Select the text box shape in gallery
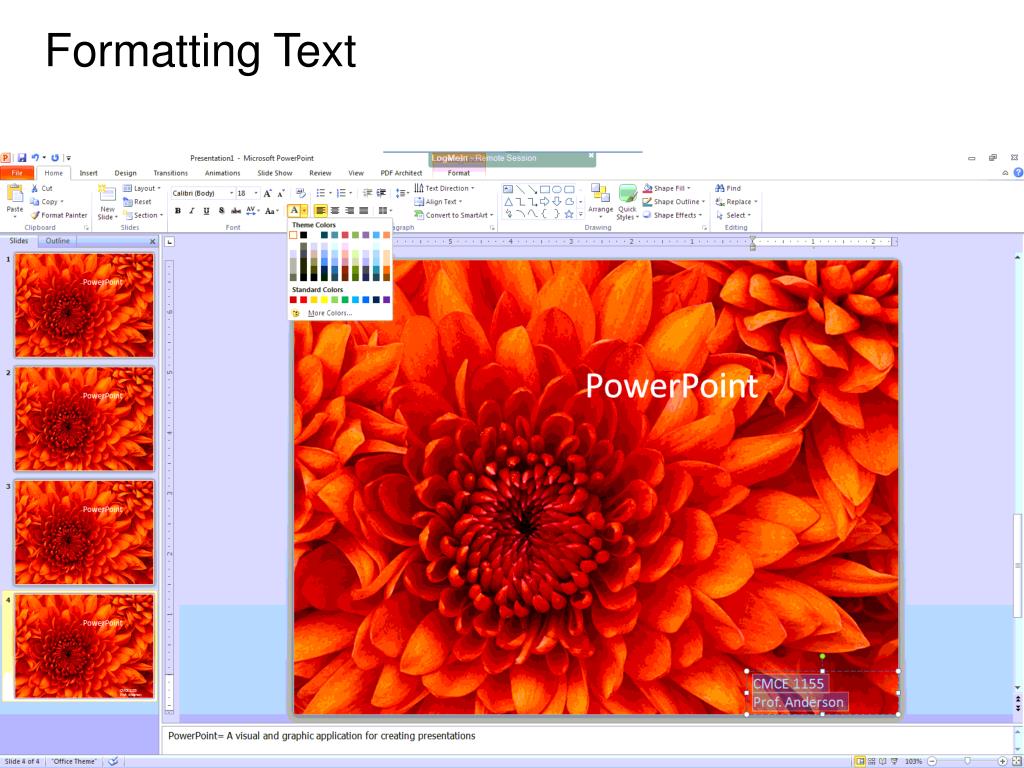The width and height of the screenshot is (1024, 768). pos(508,189)
